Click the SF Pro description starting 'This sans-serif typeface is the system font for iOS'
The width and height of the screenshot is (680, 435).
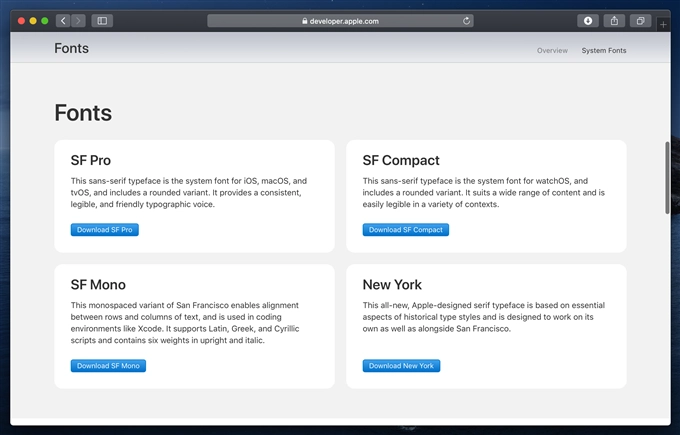[x=189, y=193]
